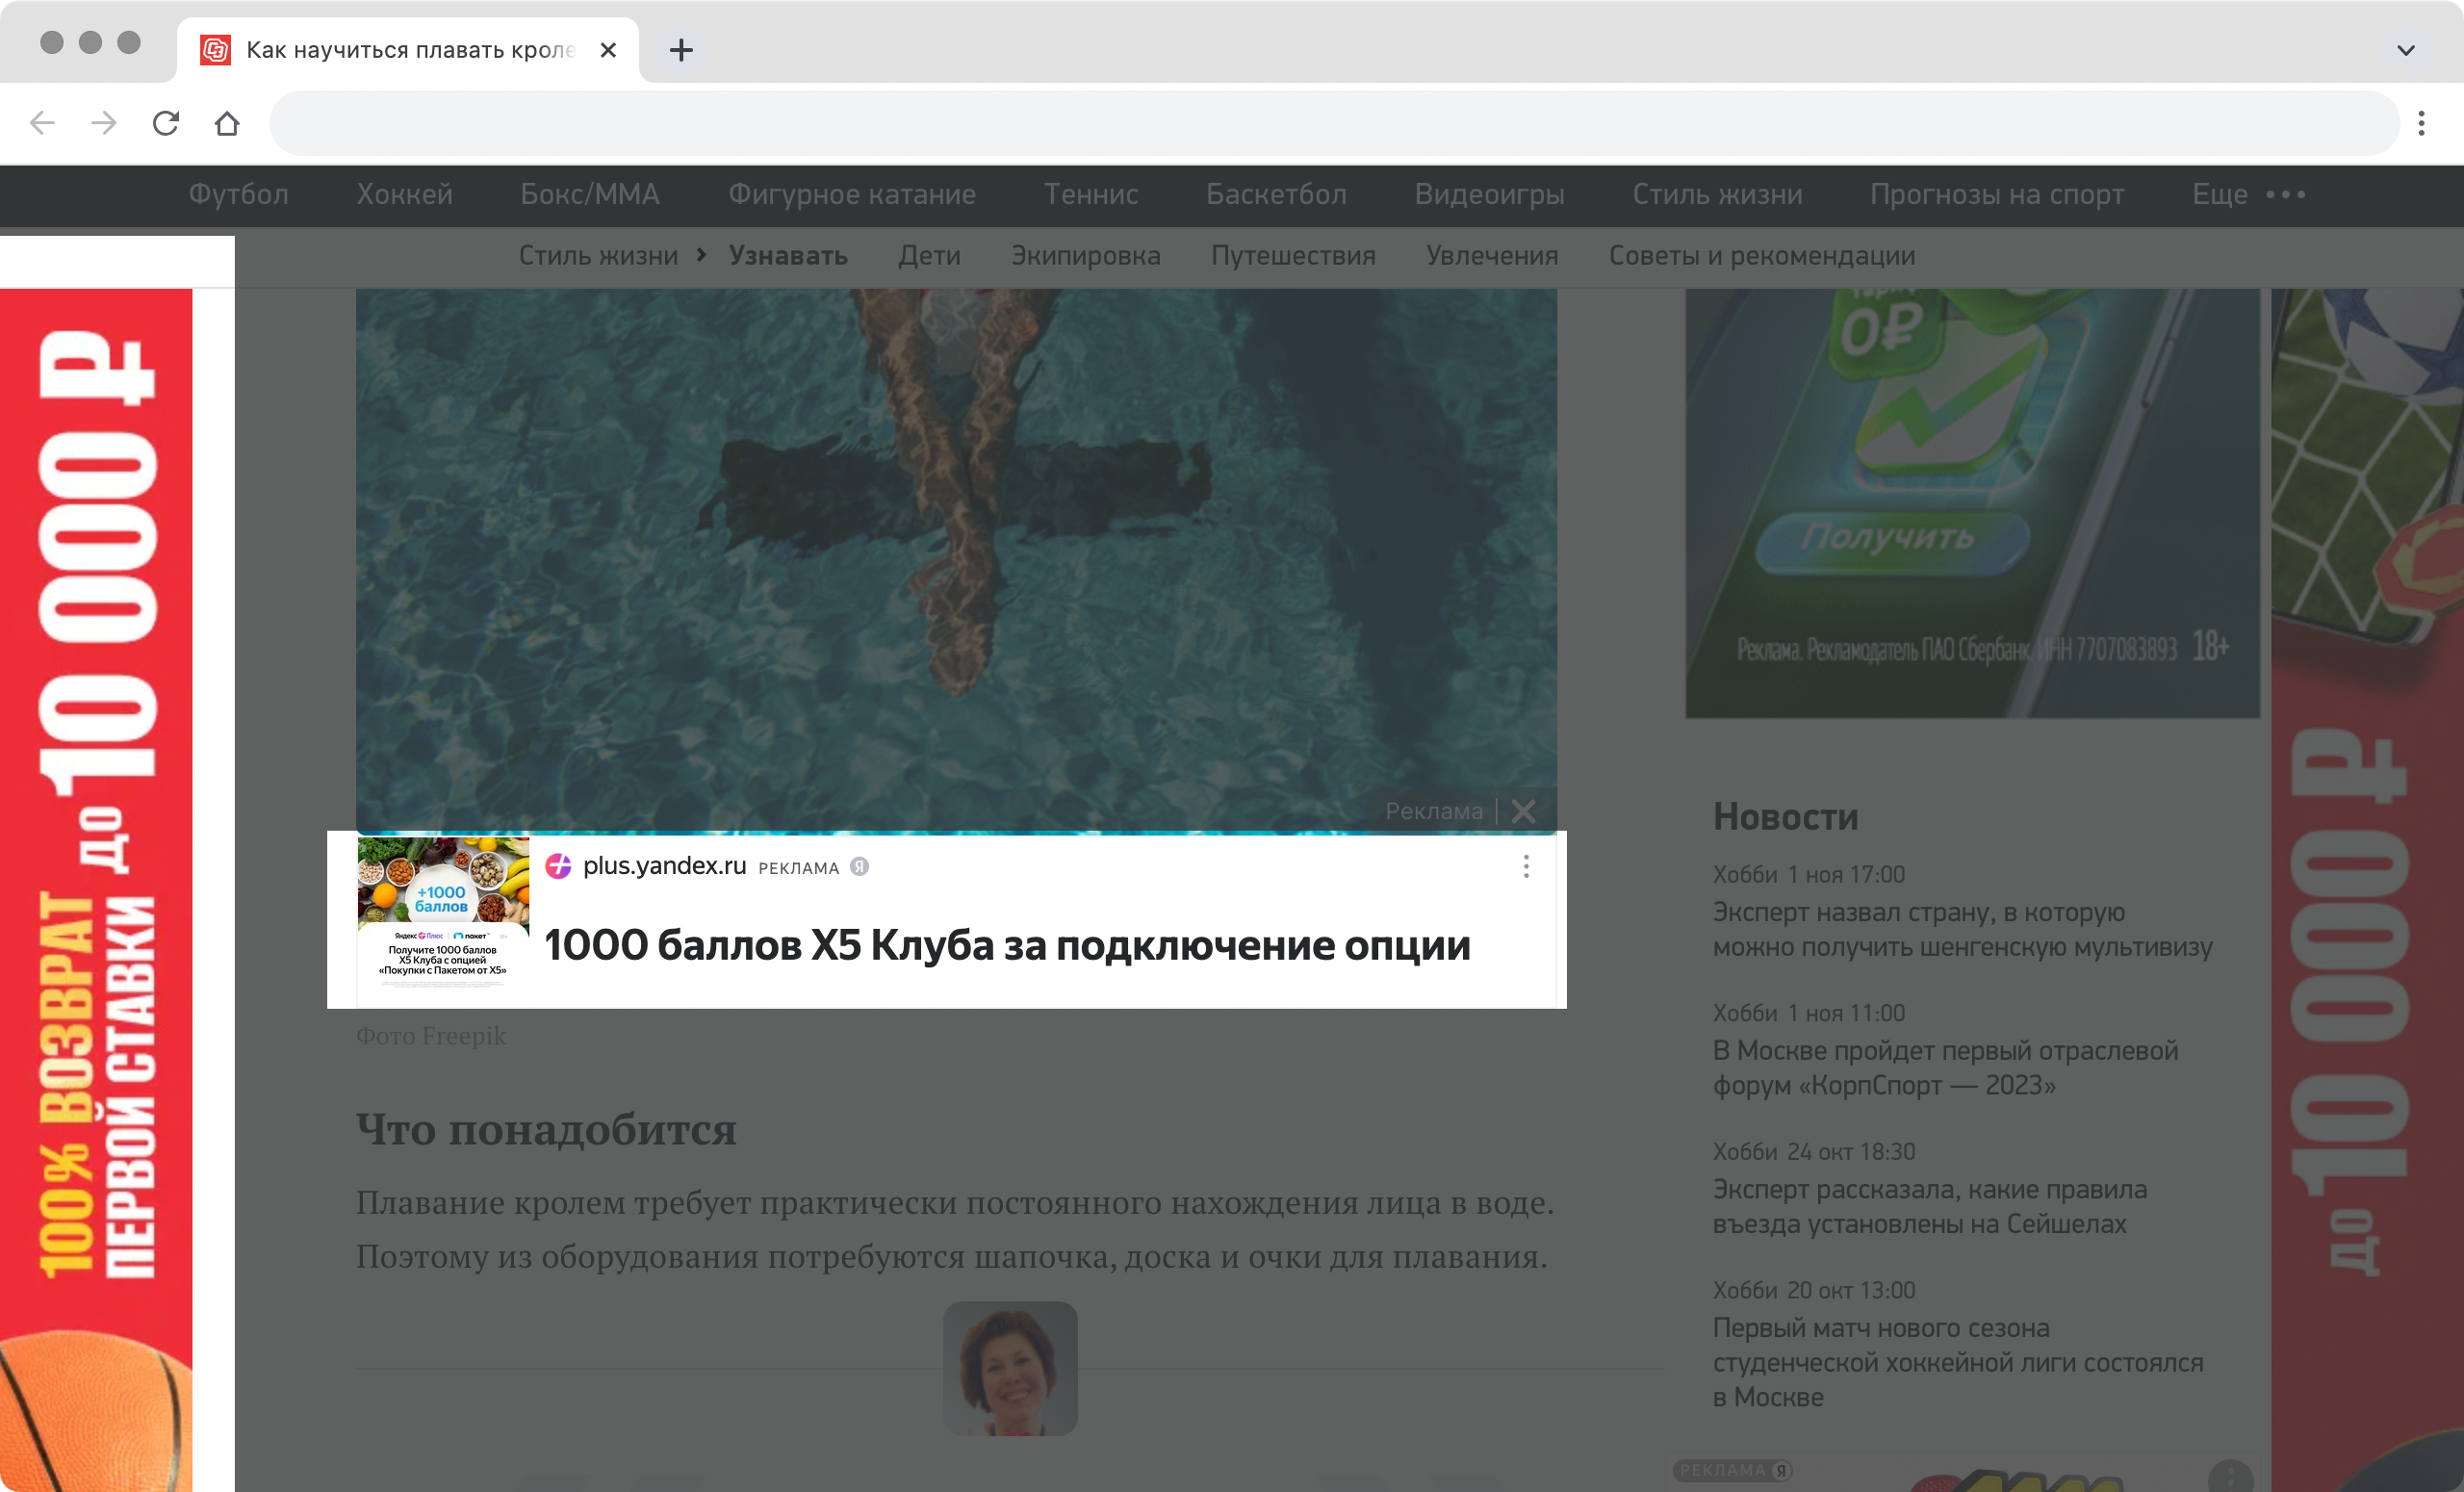Image resolution: width=2464 pixels, height=1492 pixels.
Task: Click the Новости heading
Action: (1785, 817)
